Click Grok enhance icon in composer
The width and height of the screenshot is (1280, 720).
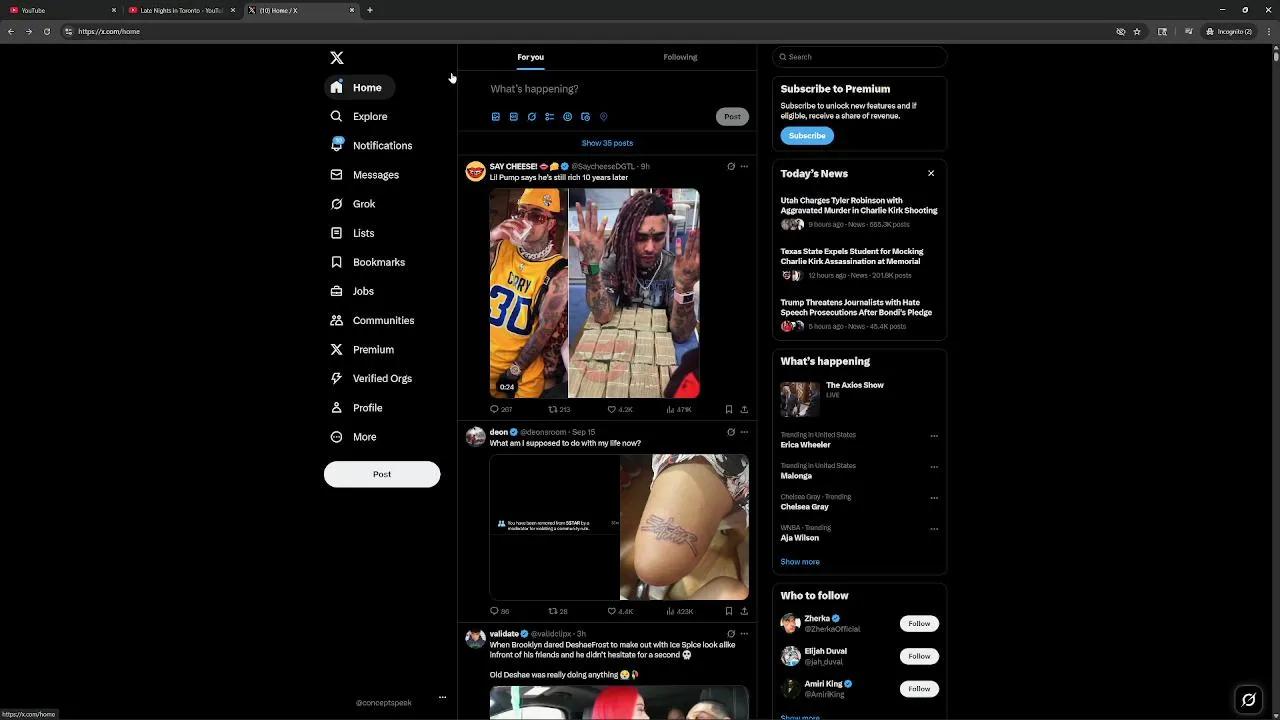(531, 117)
